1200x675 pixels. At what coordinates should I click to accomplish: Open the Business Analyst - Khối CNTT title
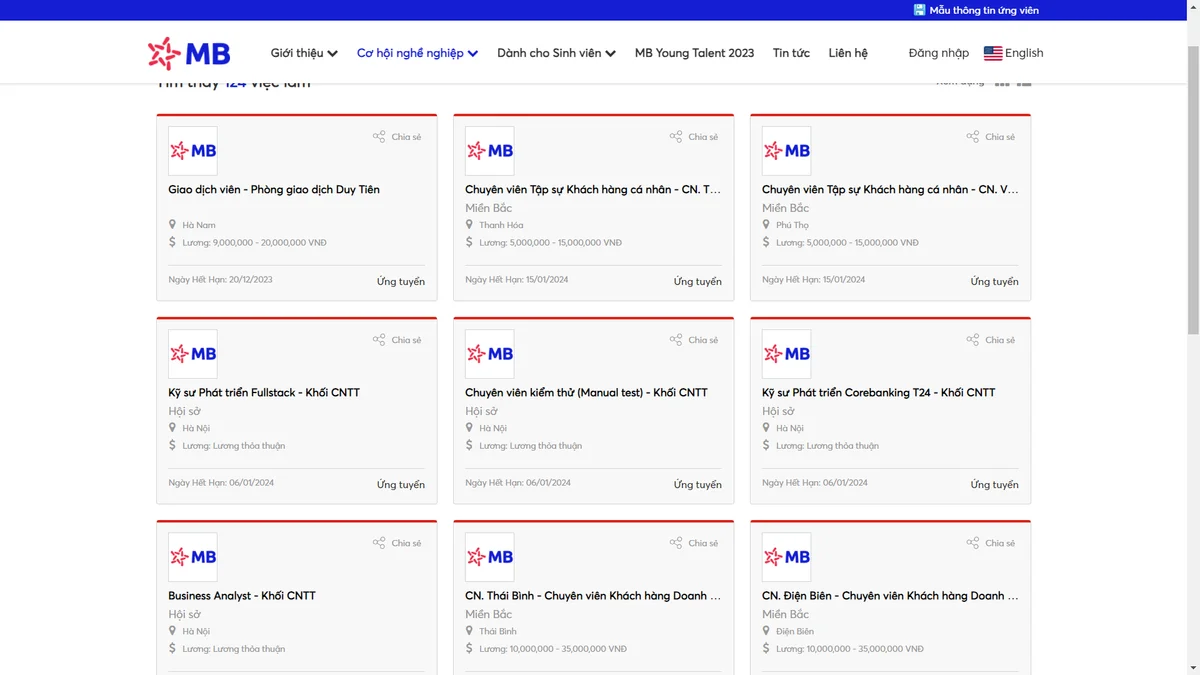242,595
